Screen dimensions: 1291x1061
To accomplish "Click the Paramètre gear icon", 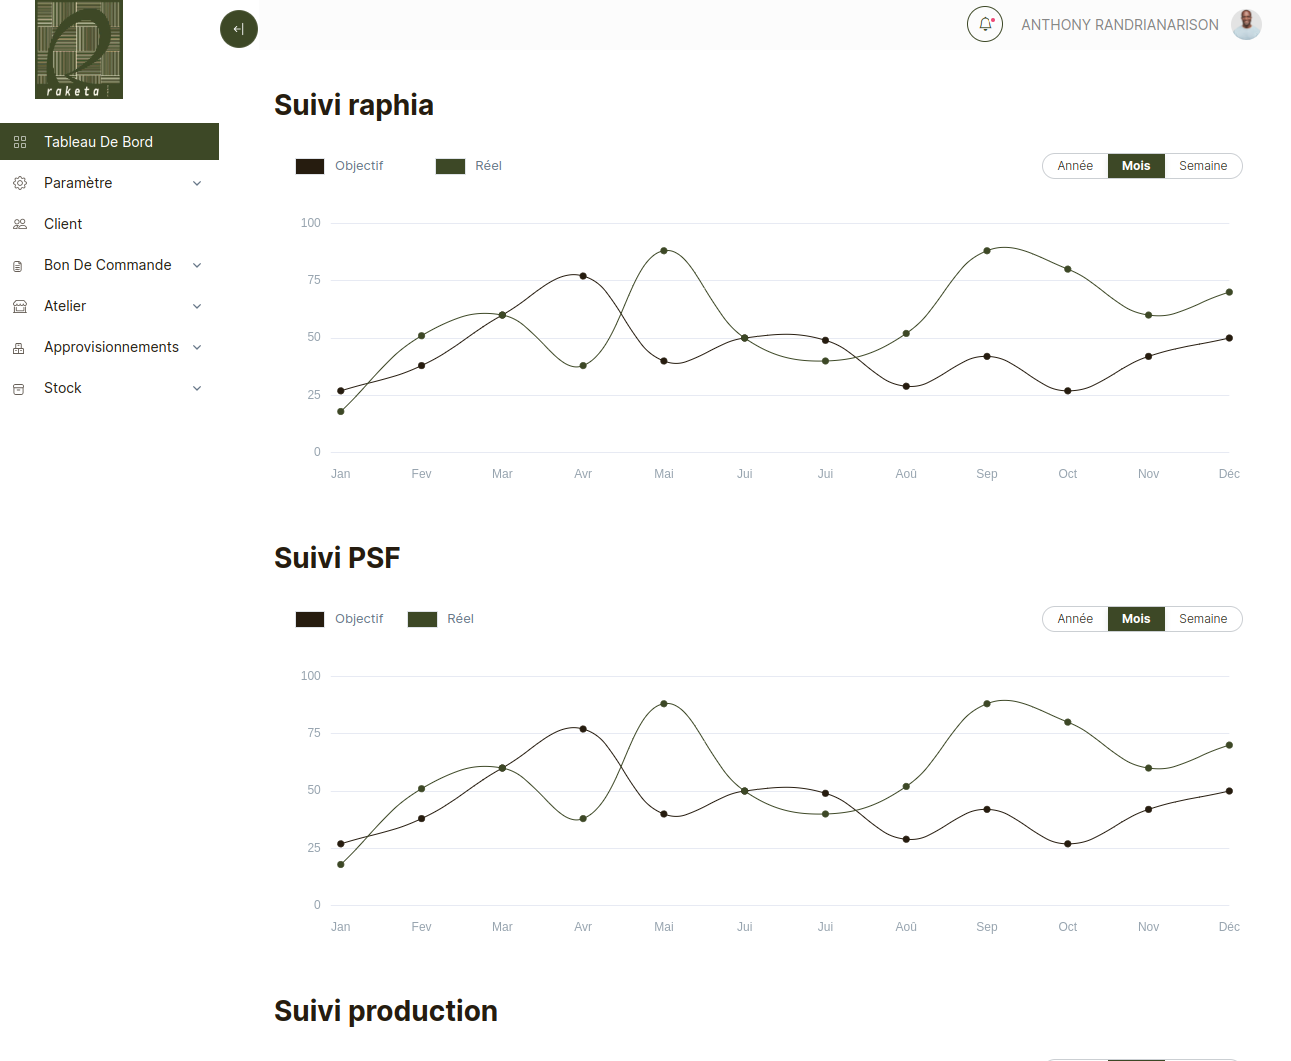I will (20, 183).
